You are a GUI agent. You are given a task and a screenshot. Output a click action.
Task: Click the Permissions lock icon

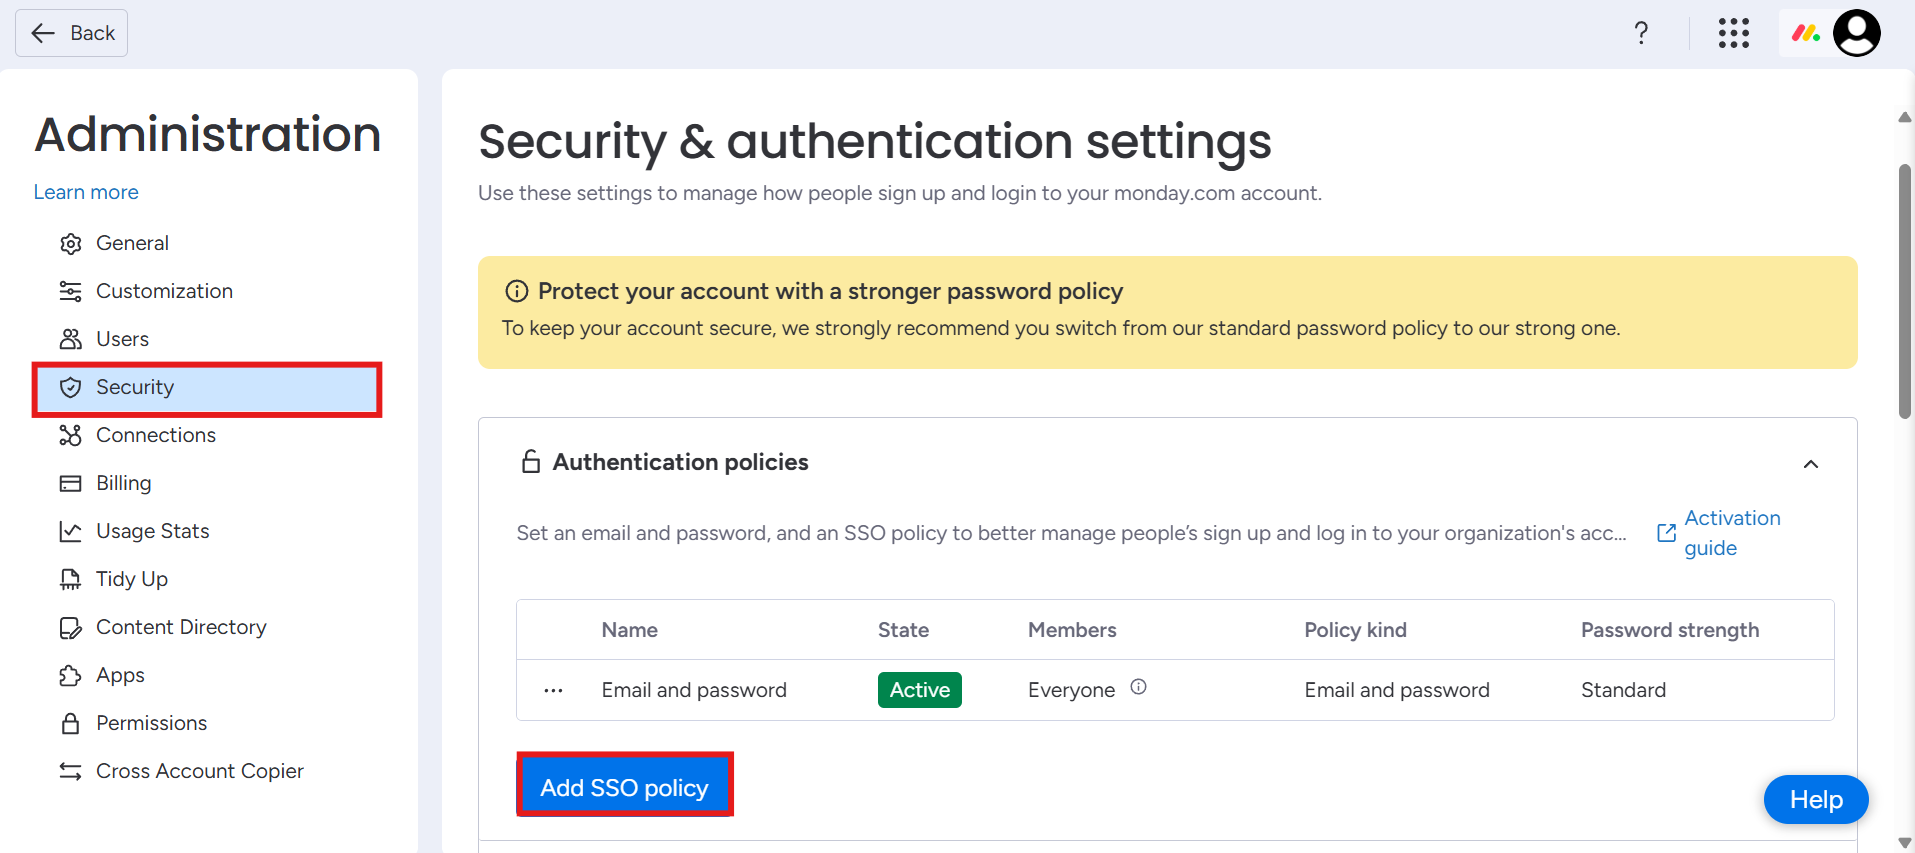pos(70,723)
